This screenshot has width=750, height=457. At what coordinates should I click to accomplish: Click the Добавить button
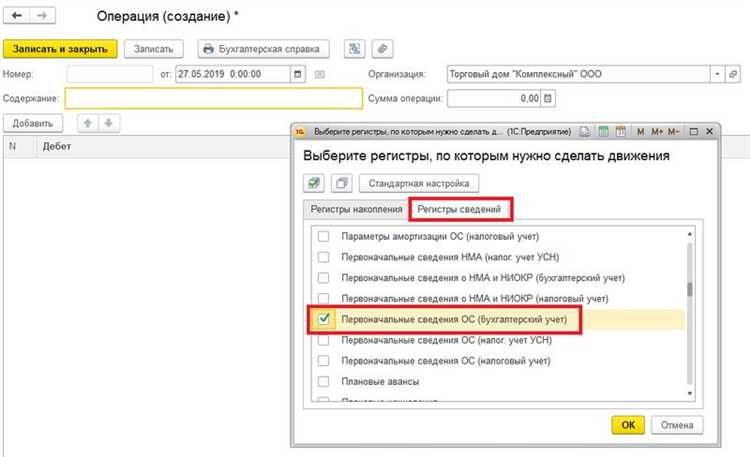[33, 123]
